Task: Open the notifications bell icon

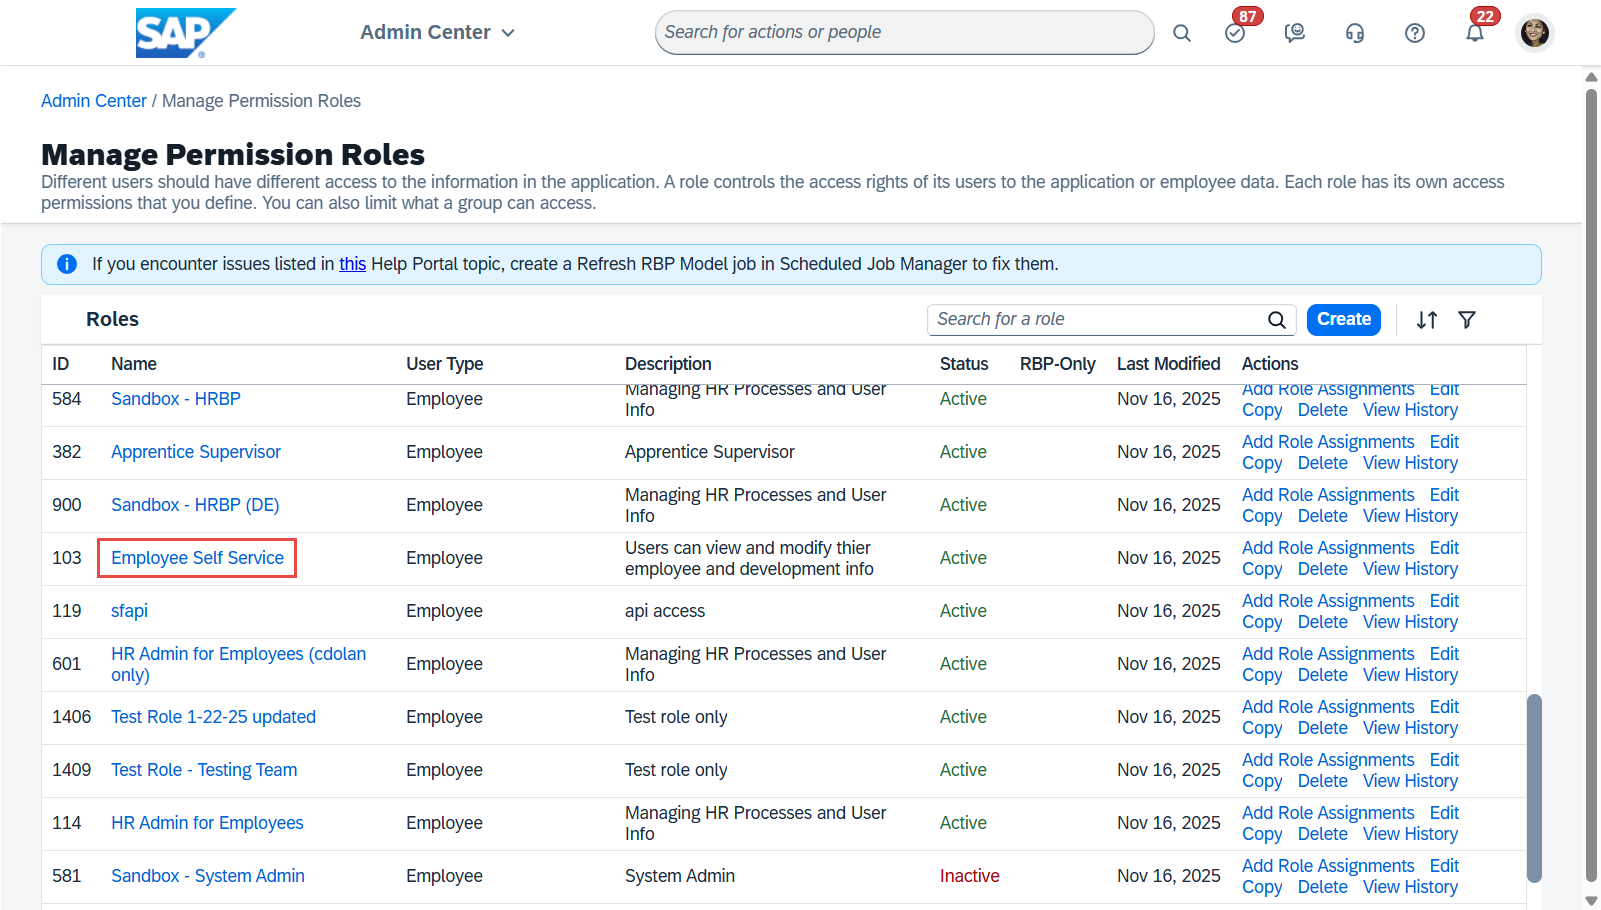Action: tap(1475, 33)
